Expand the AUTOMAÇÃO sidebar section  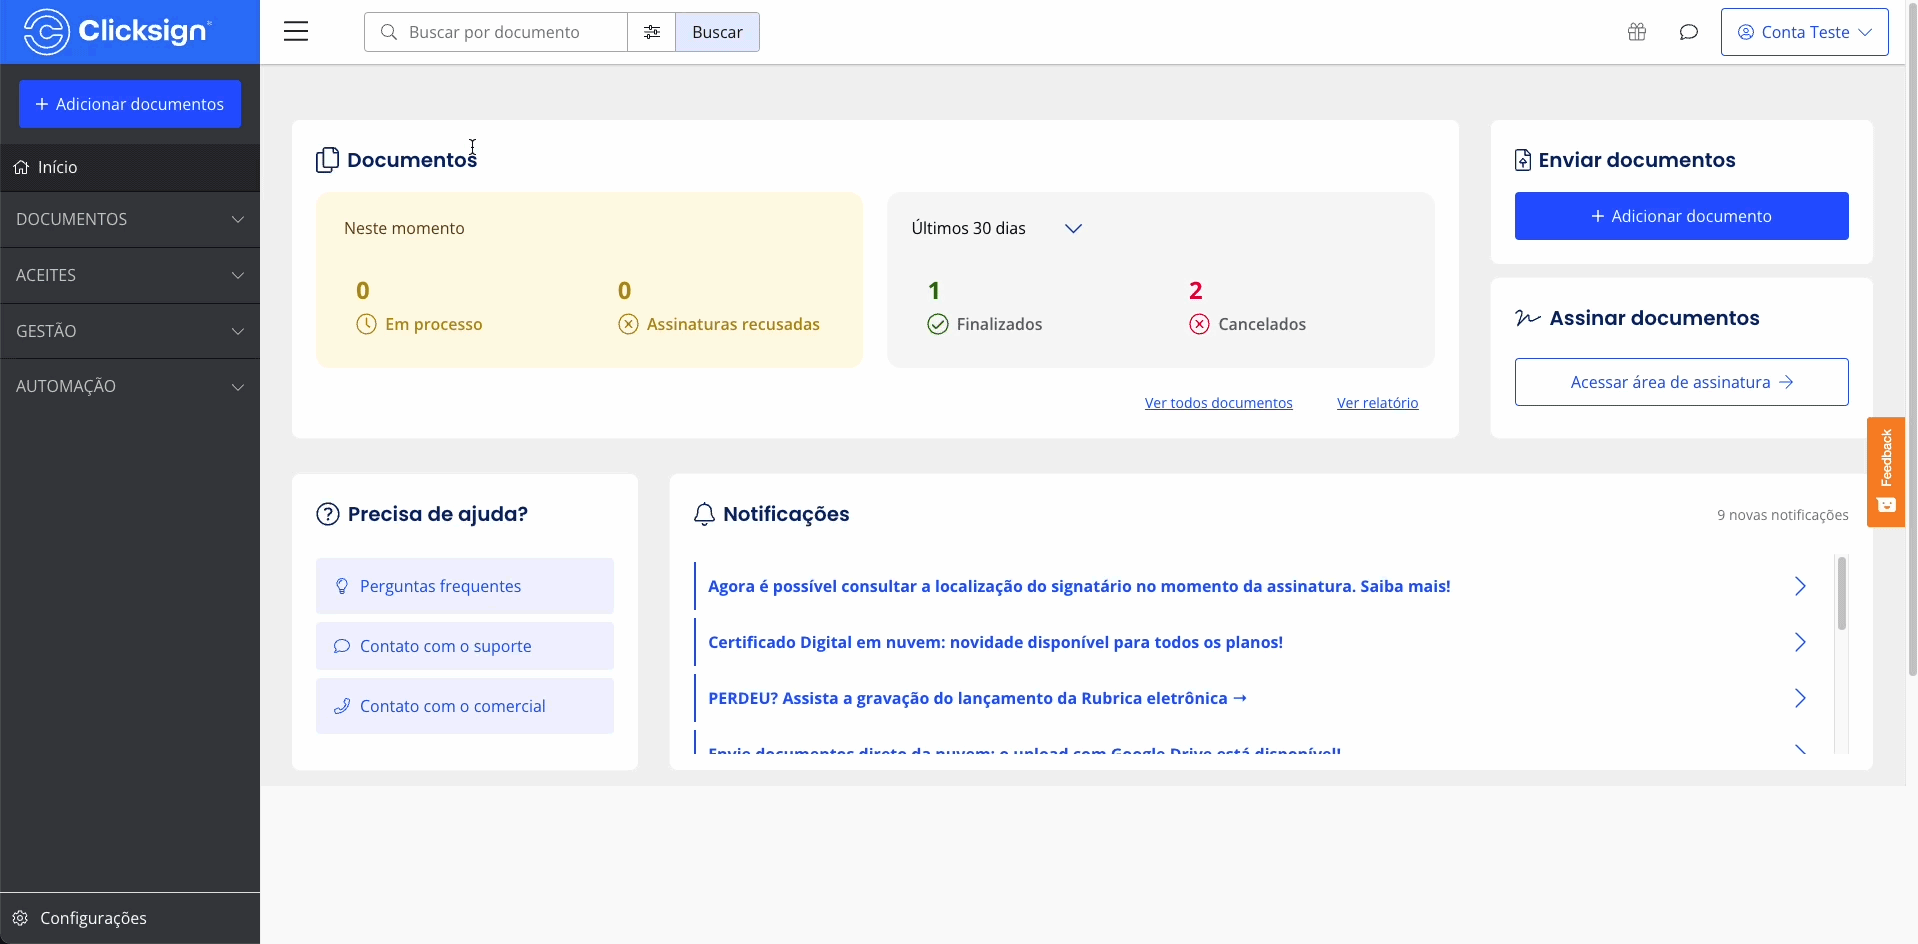[x=130, y=386]
